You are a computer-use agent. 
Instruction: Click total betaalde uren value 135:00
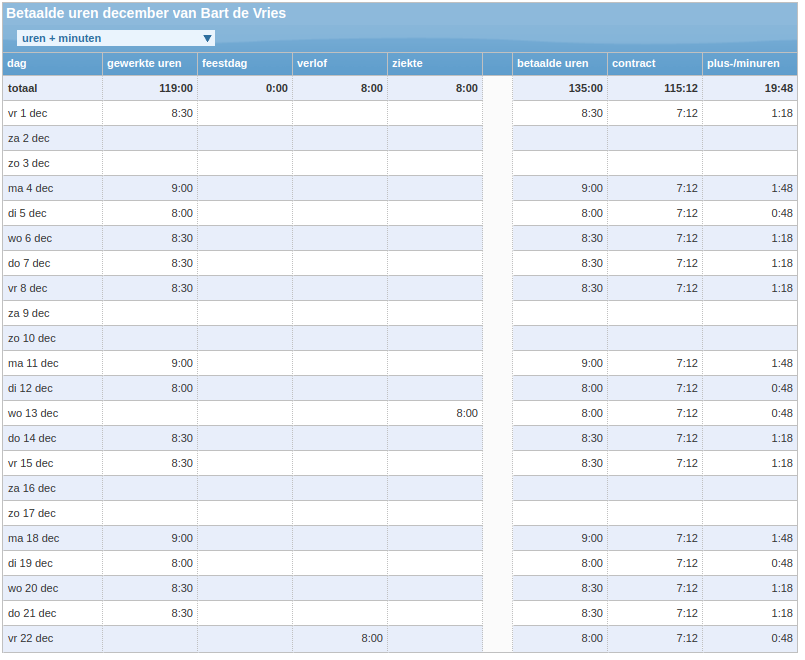click(x=585, y=88)
